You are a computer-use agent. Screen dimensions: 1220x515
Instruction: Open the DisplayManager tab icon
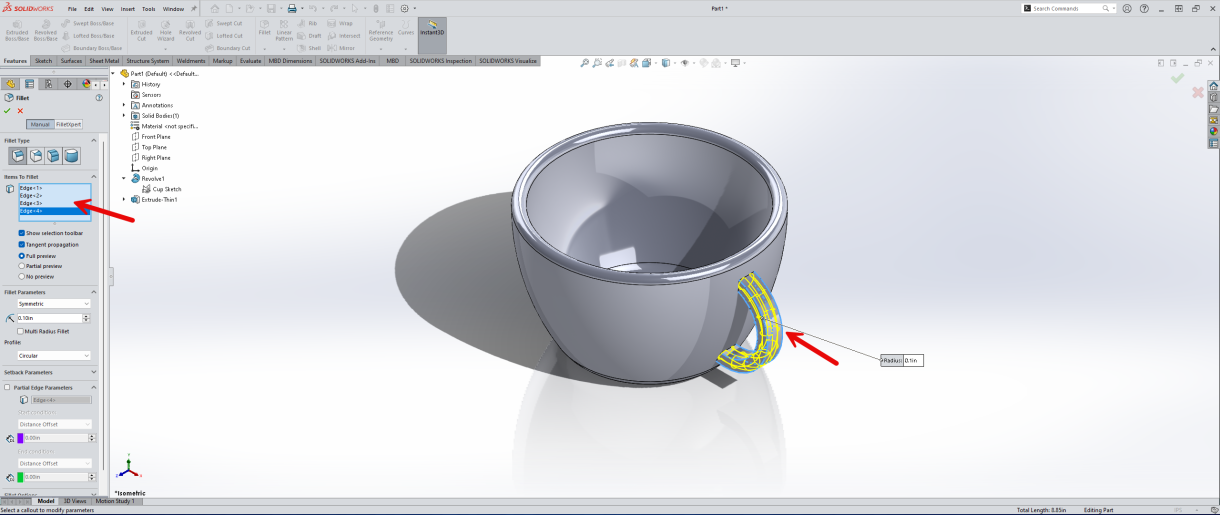click(x=86, y=84)
